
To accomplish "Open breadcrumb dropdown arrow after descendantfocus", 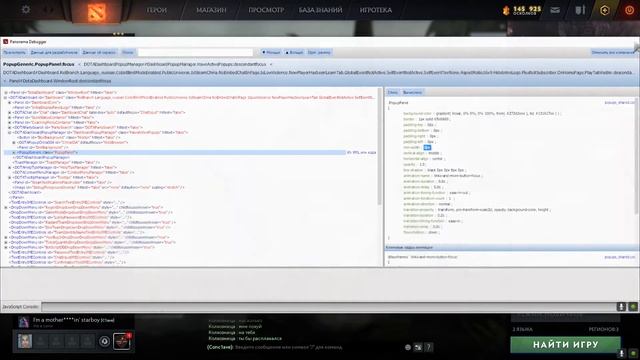I will pos(271,64).
